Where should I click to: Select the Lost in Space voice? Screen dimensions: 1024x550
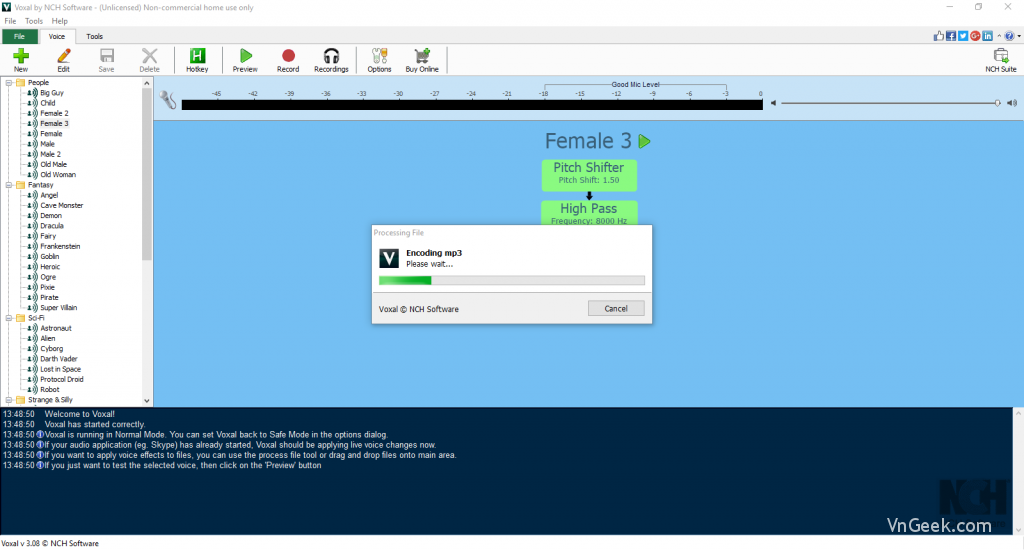point(60,369)
